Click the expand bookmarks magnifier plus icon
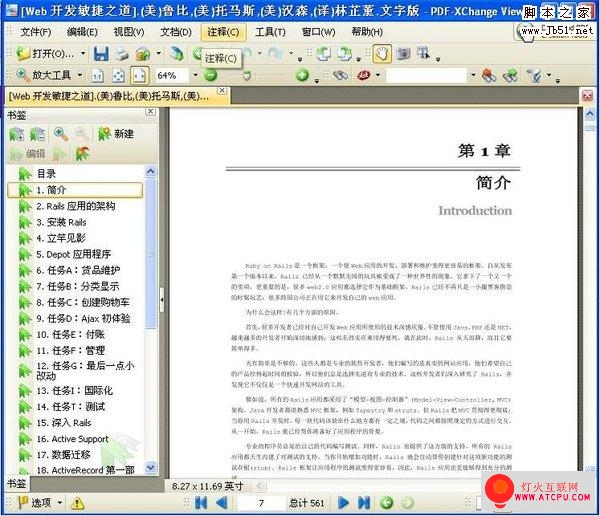The width and height of the screenshot is (600, 516). (60, 134)
